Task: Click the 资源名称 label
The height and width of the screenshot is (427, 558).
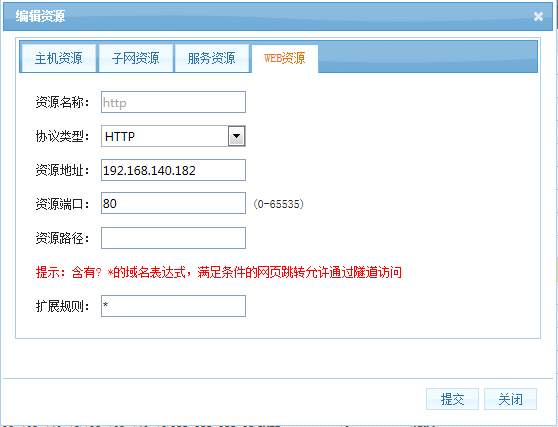Action: click(x=62, y=102)
